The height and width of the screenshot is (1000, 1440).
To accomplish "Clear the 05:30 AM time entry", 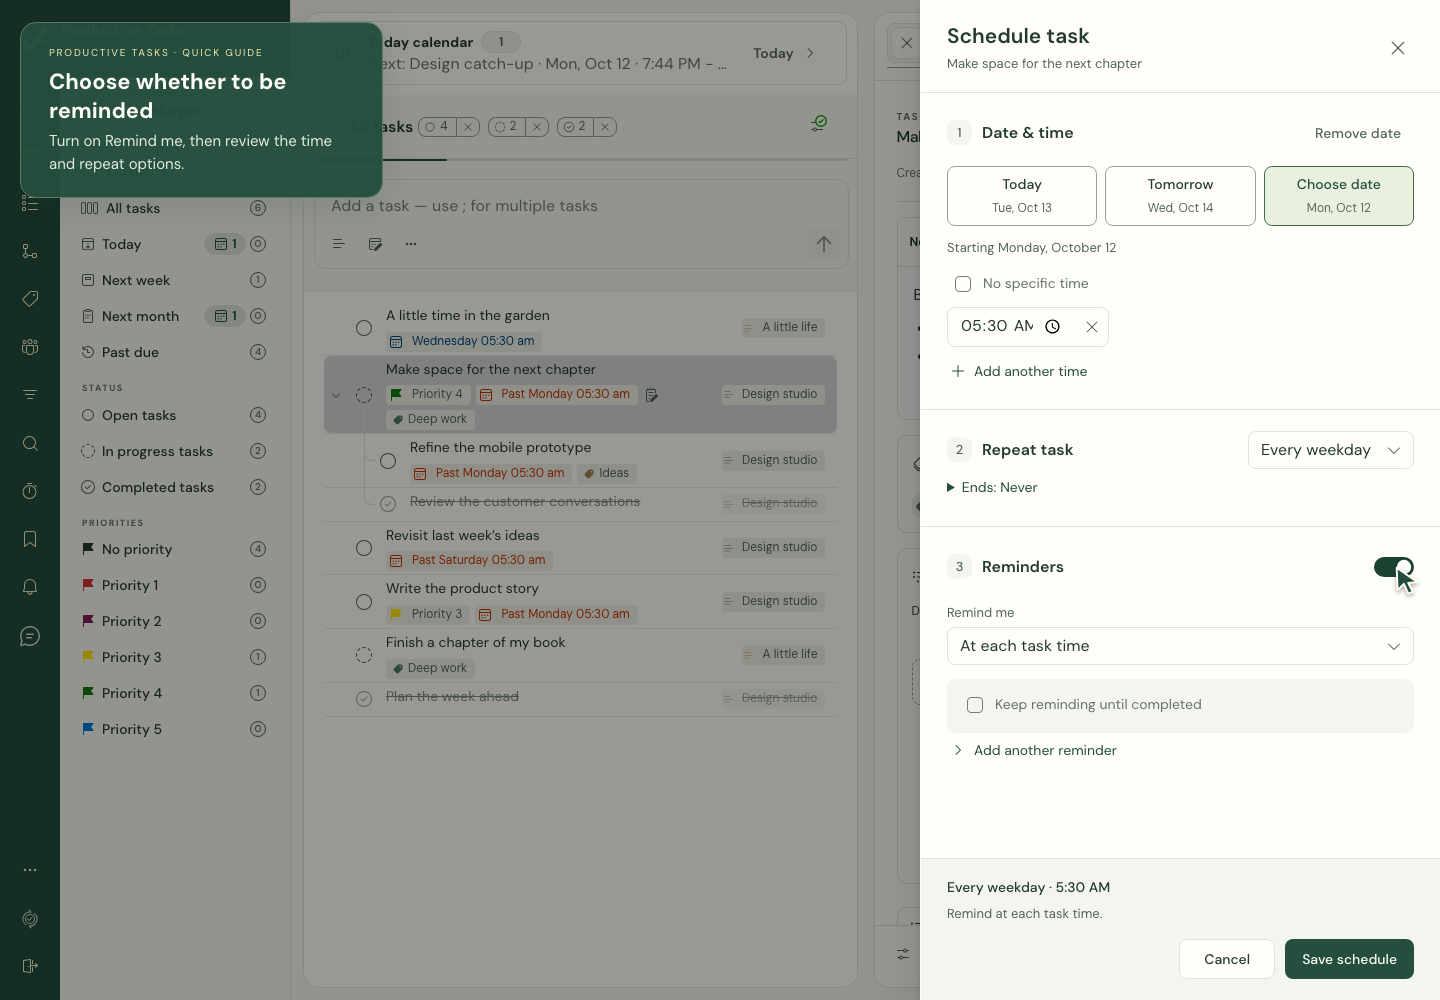I will [x=1092, y=327].
